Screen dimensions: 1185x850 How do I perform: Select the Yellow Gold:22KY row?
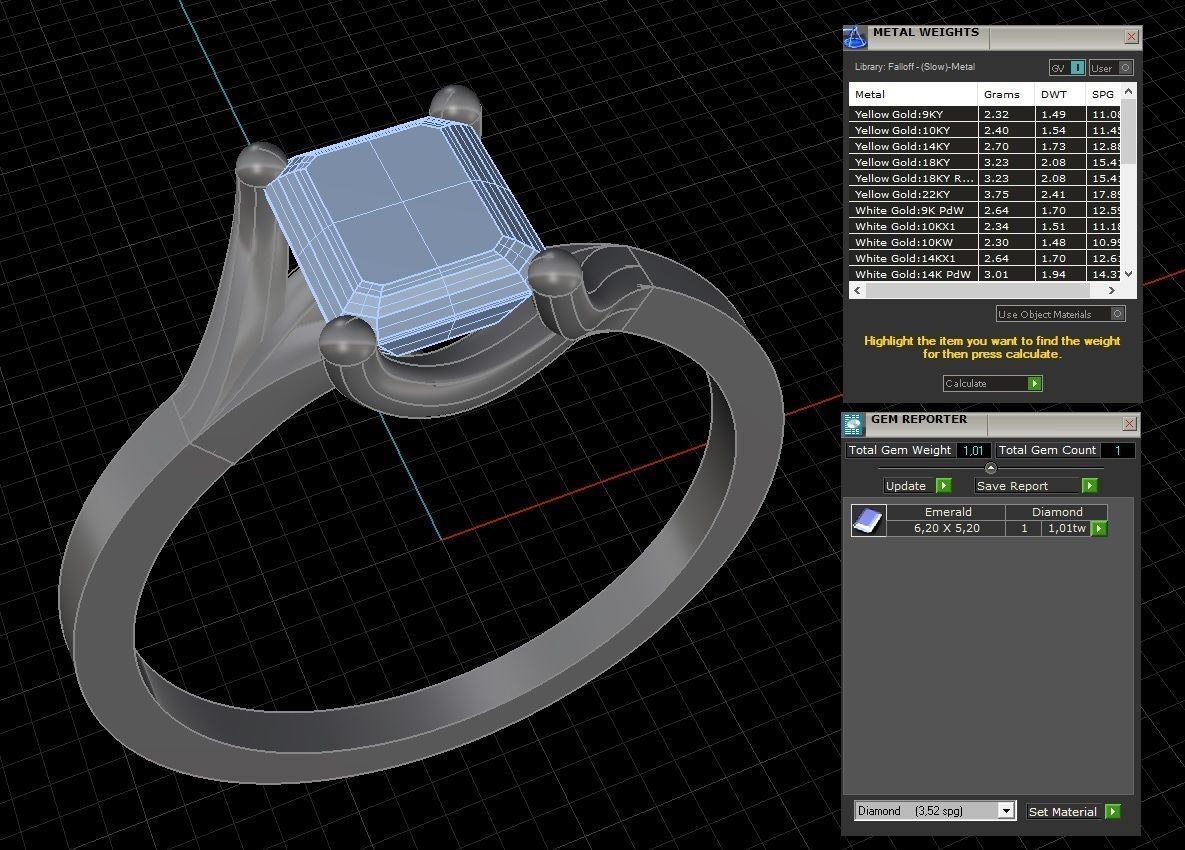[985, 194]
